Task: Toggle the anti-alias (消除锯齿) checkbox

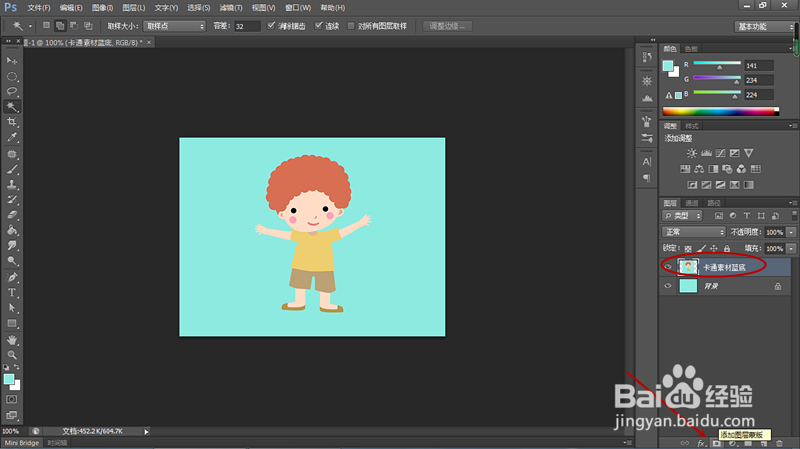Action: pos(271,26)
